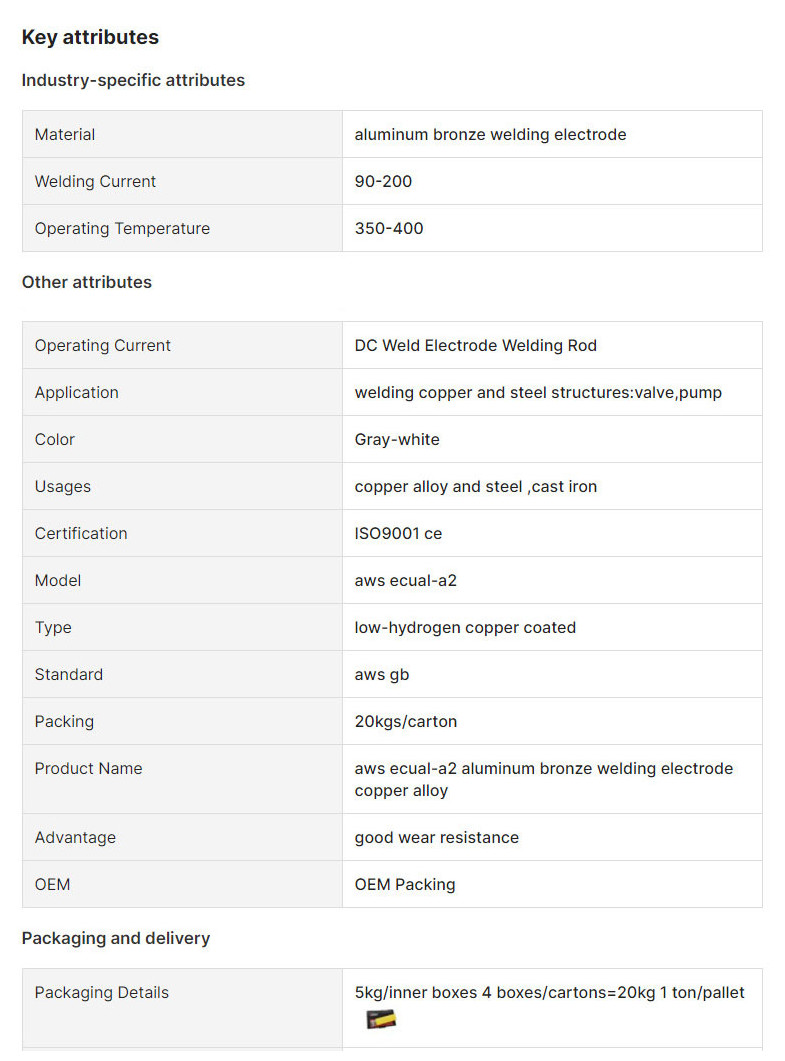Click the Industry-specific attributes heading
The image size is (785, 1061).
(x=133, y=80)
